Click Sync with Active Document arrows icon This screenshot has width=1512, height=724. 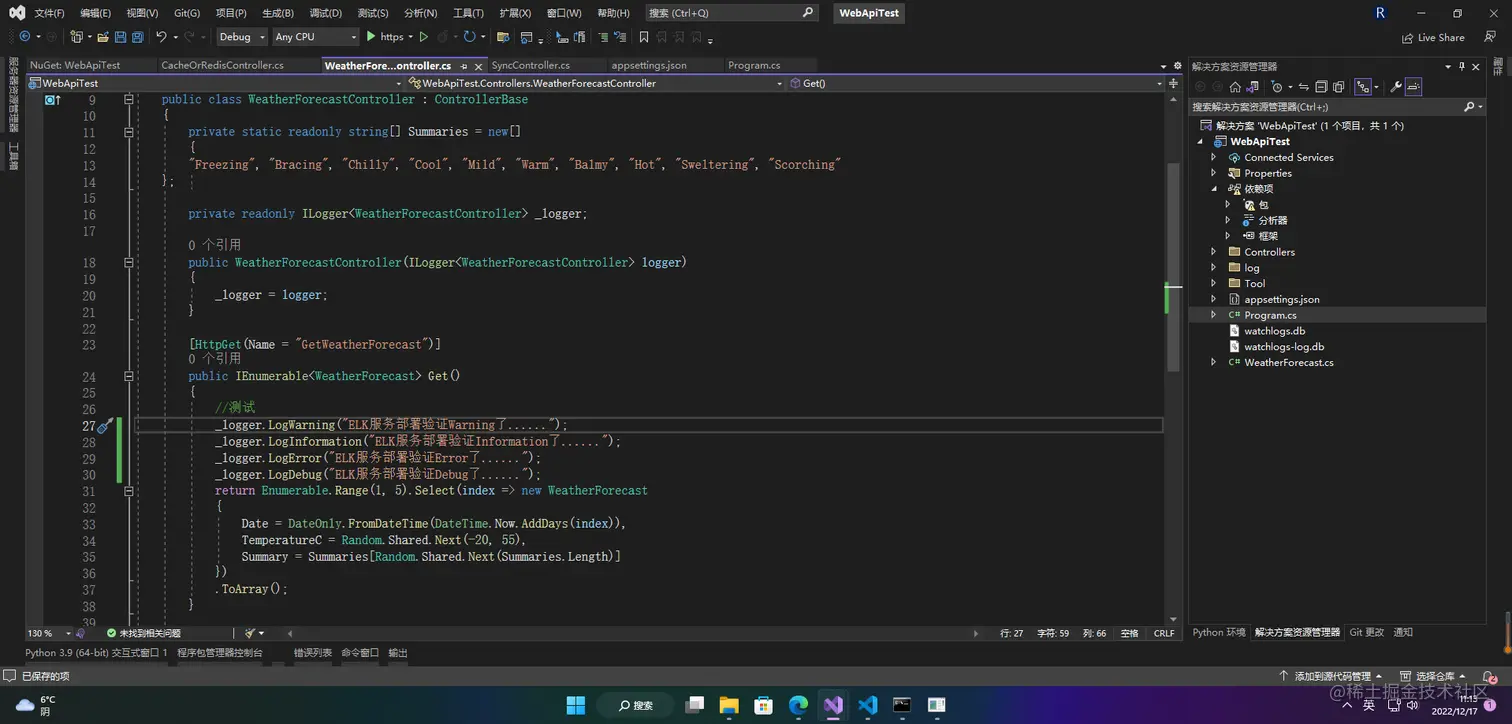[1304, 87]
